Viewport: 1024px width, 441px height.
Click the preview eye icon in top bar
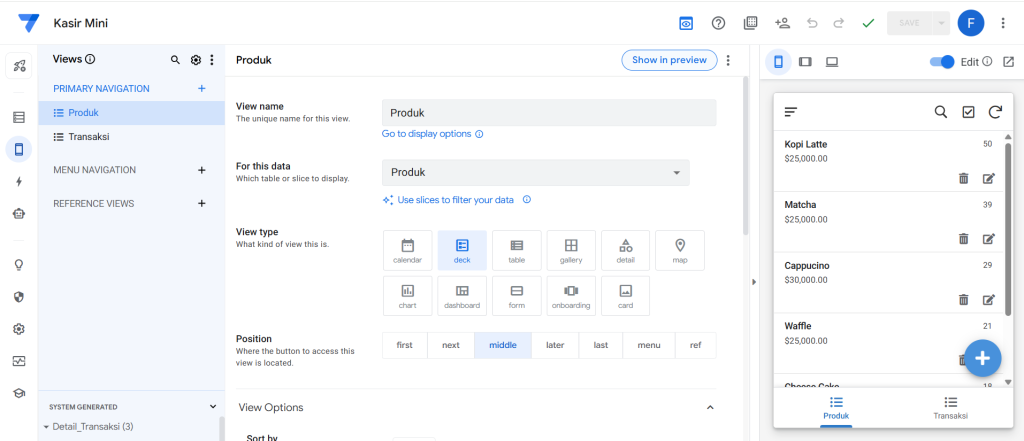coord(686,23)
